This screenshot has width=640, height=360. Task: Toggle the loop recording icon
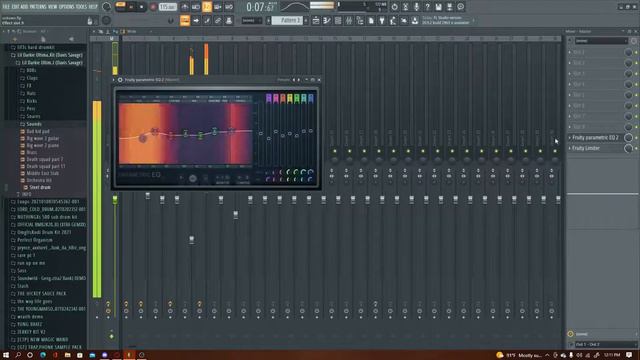tap(229, 7)
